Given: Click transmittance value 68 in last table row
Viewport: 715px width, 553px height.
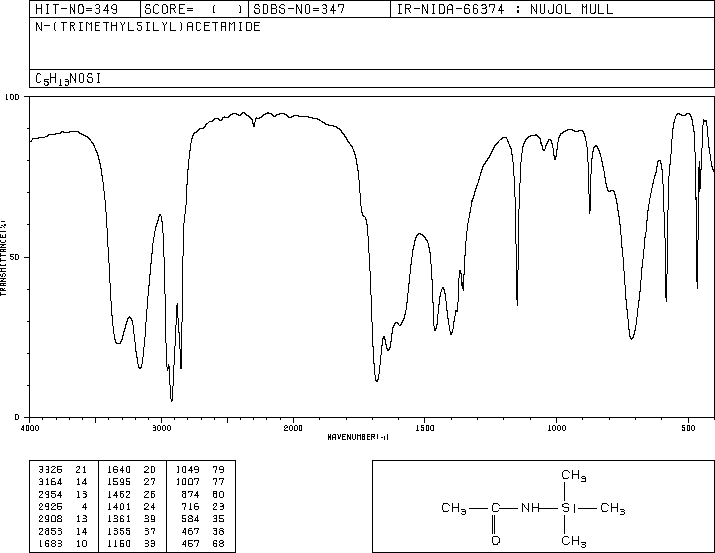Looking at the screenshot, I should (218, 543).
